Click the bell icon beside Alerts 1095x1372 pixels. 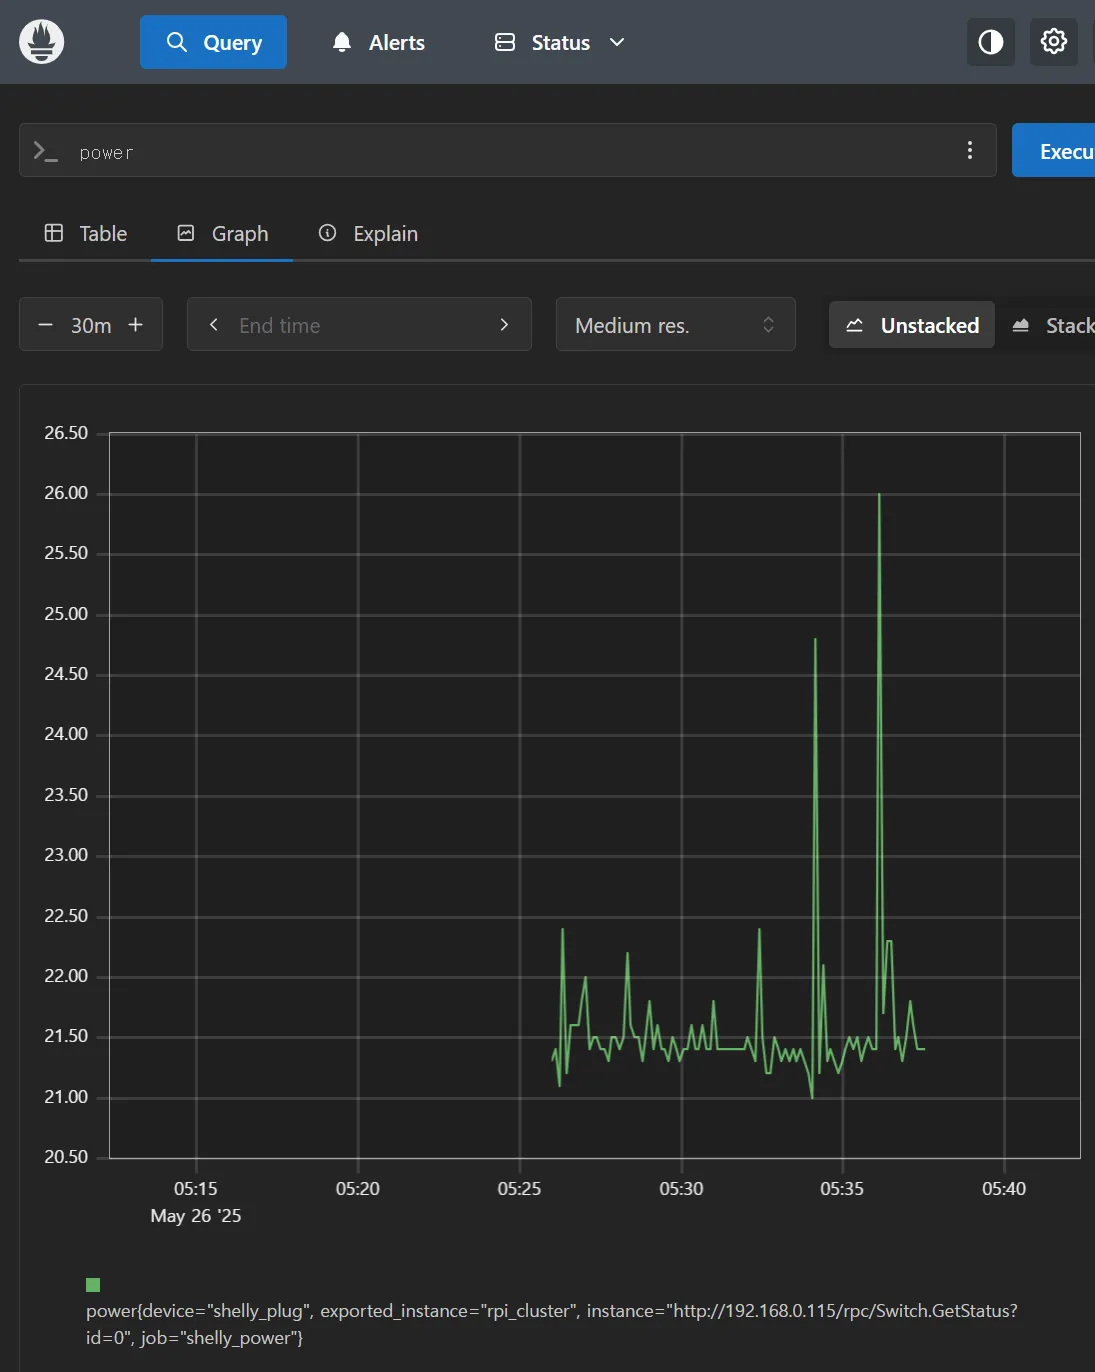coord(342,42)
